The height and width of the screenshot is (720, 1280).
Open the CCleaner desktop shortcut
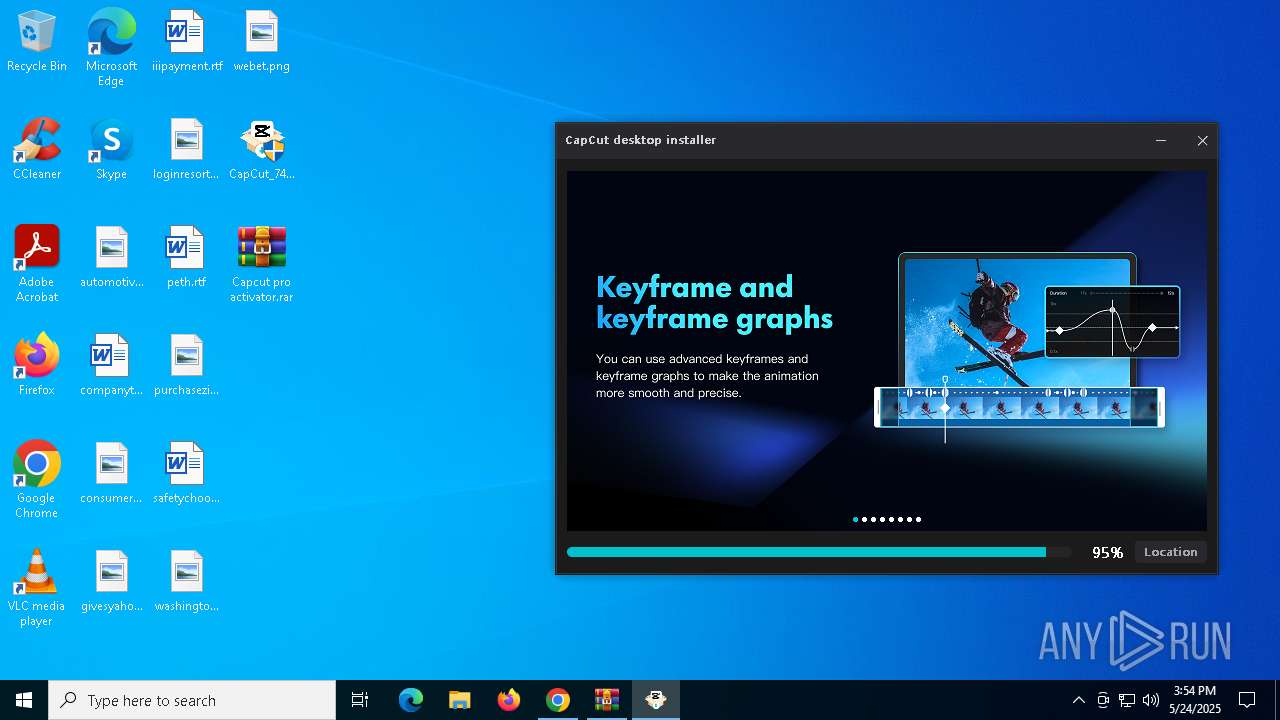37,149
